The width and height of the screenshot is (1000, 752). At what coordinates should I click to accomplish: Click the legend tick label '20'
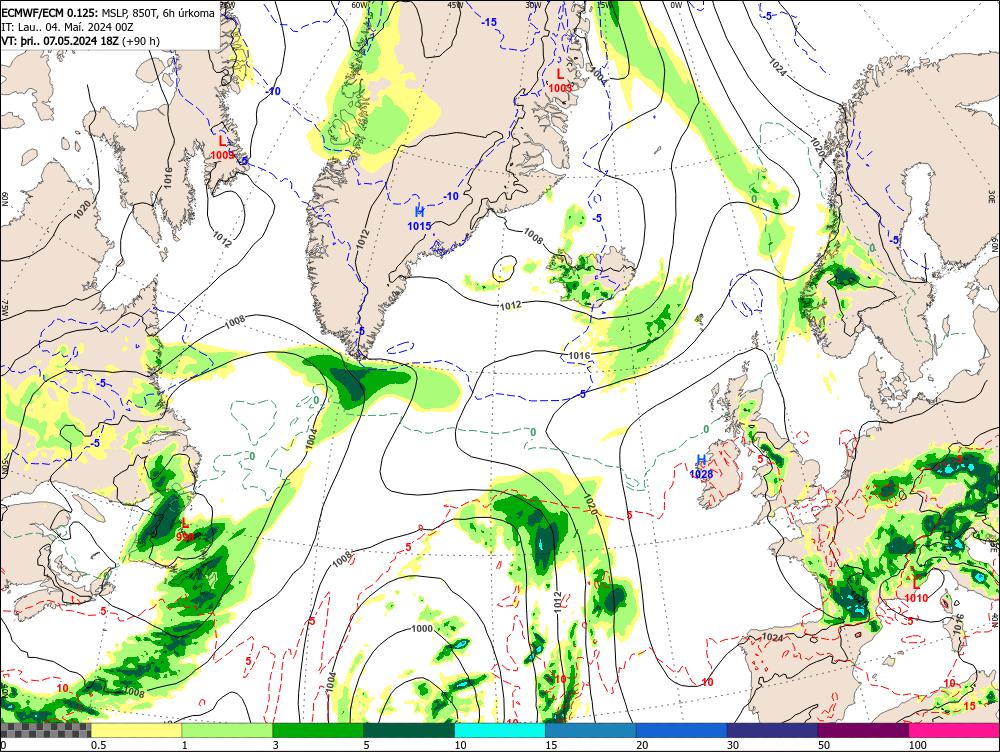tap(642, 745)
